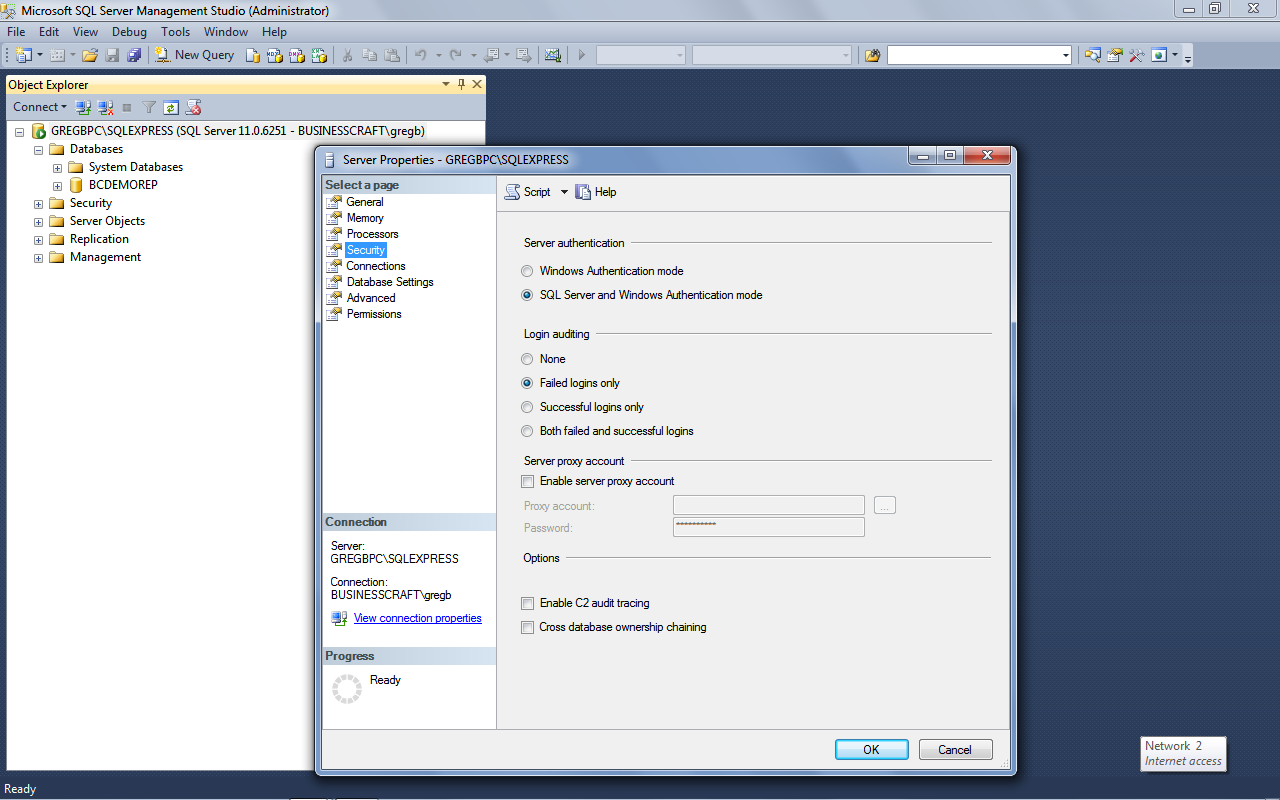This screenshot has height=800, width=1280.
Task: Click the Activity Monitor toolbar icon
Action: tap(552, 55)
